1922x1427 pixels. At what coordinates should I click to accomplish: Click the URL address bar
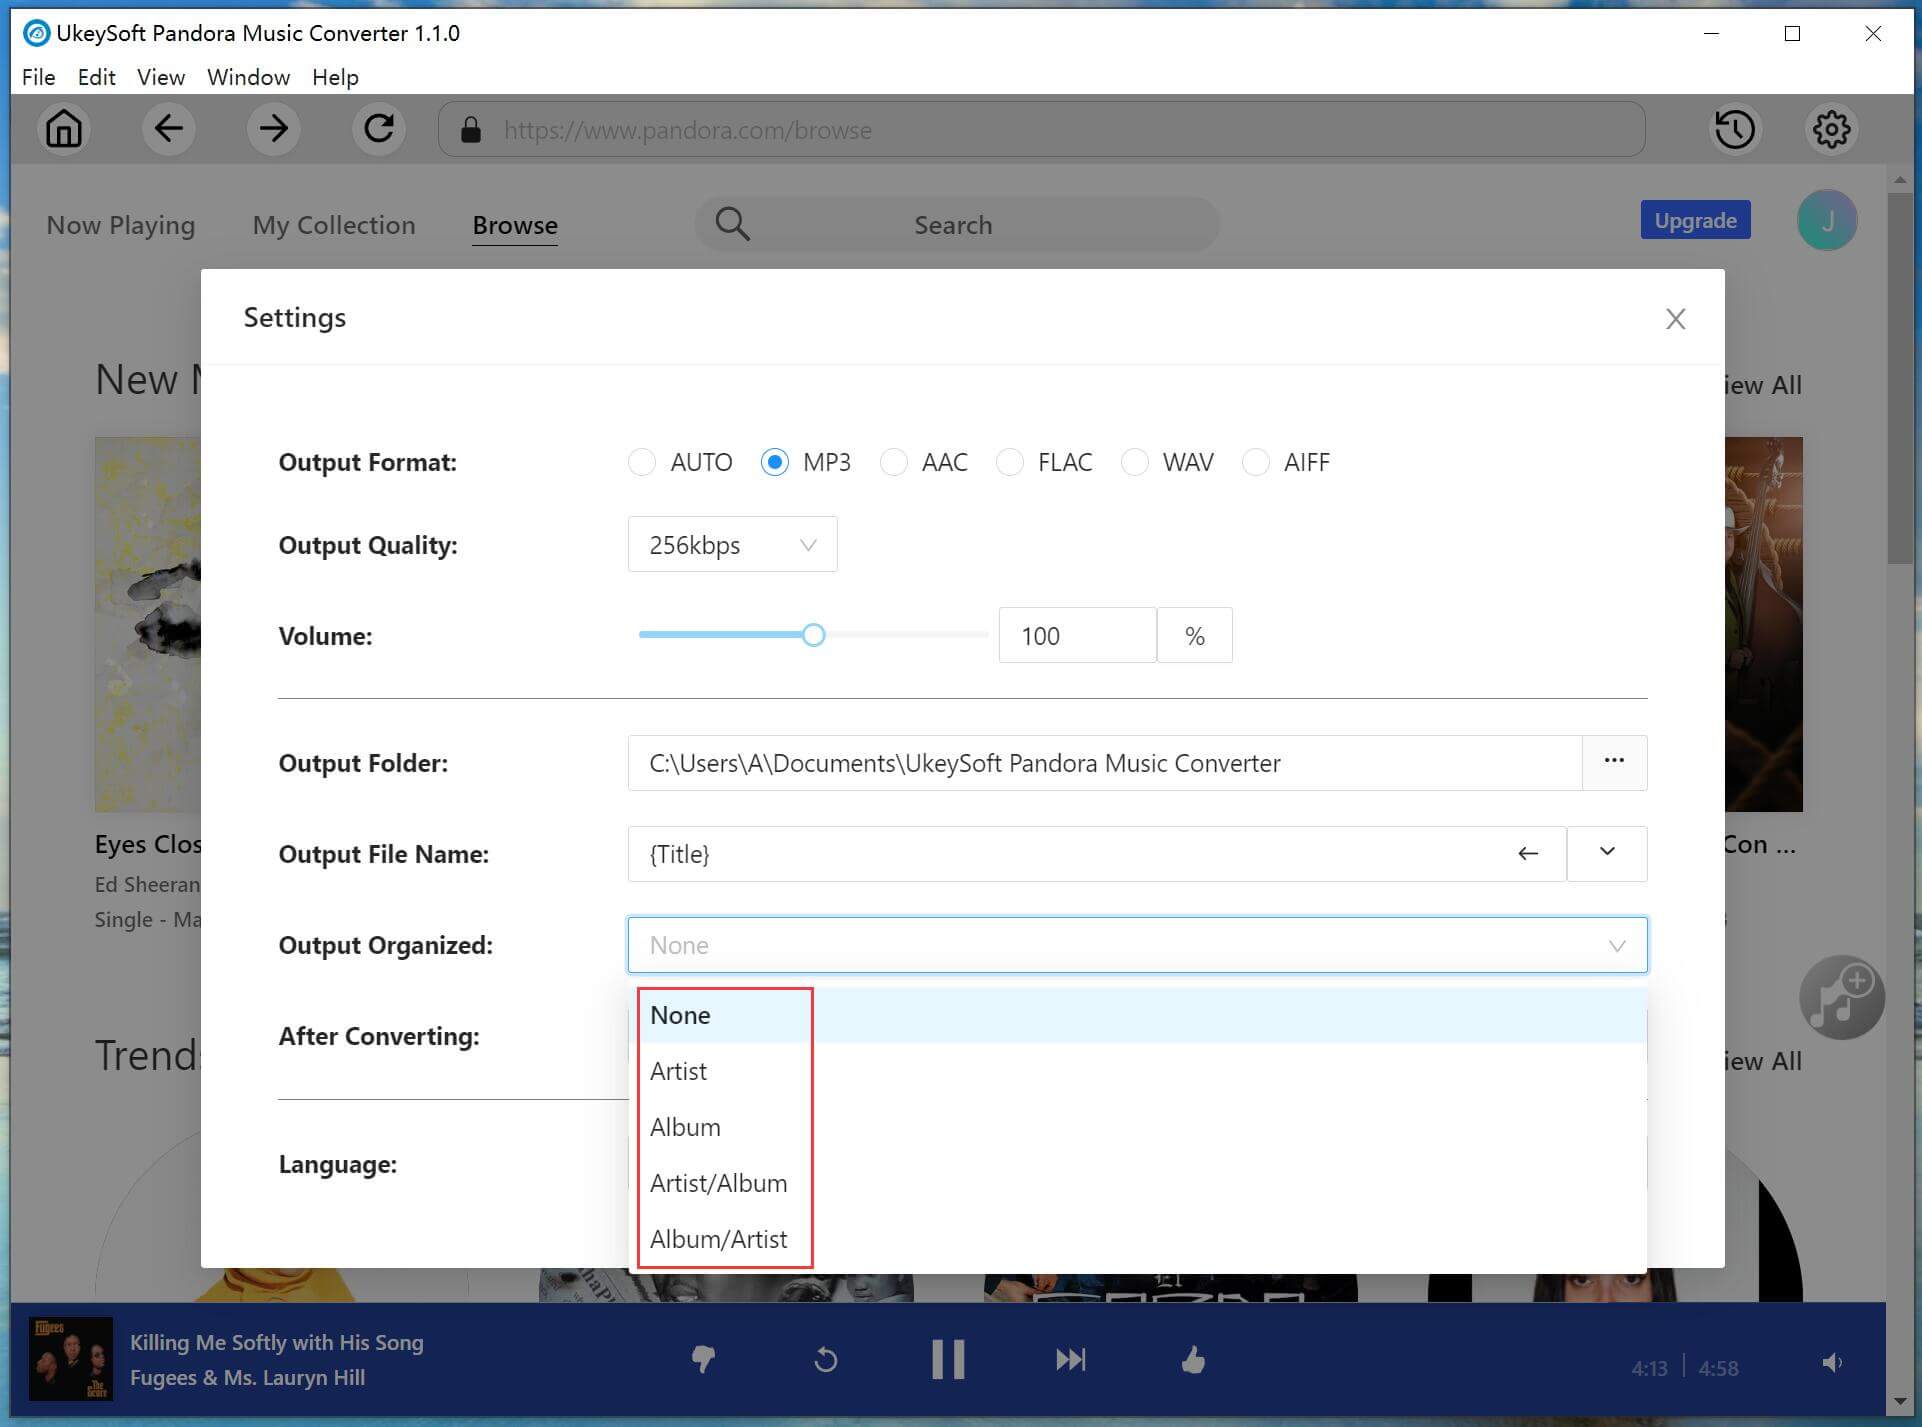[x=1041, y=129]
